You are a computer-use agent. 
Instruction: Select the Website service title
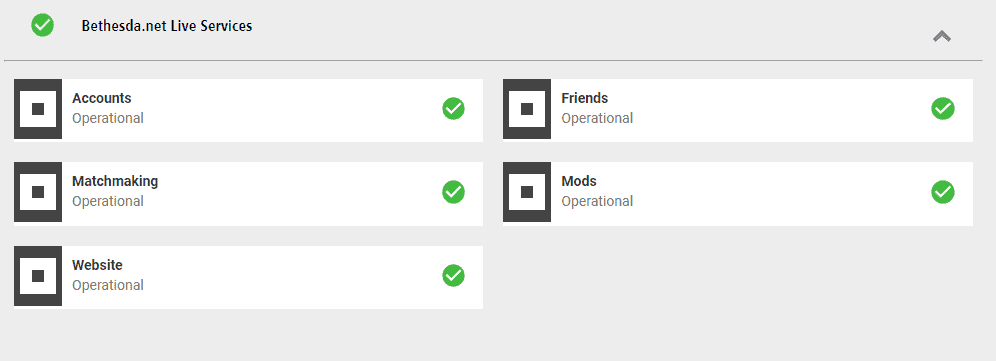pos(97,266)
